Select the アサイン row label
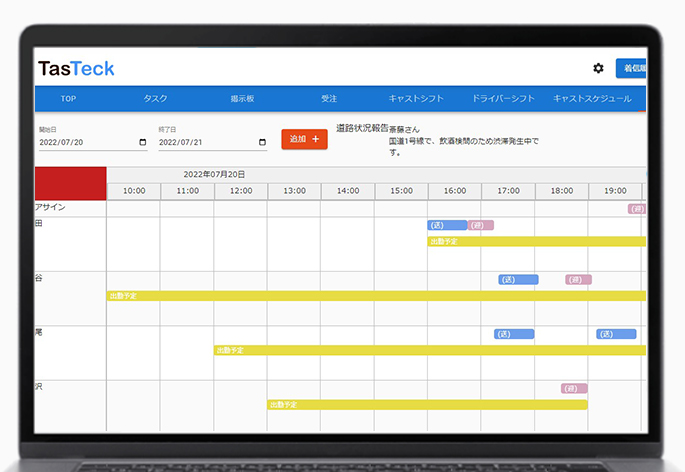Image resolution: width=685 pixels, height=472 pixels. pos(50,207)
